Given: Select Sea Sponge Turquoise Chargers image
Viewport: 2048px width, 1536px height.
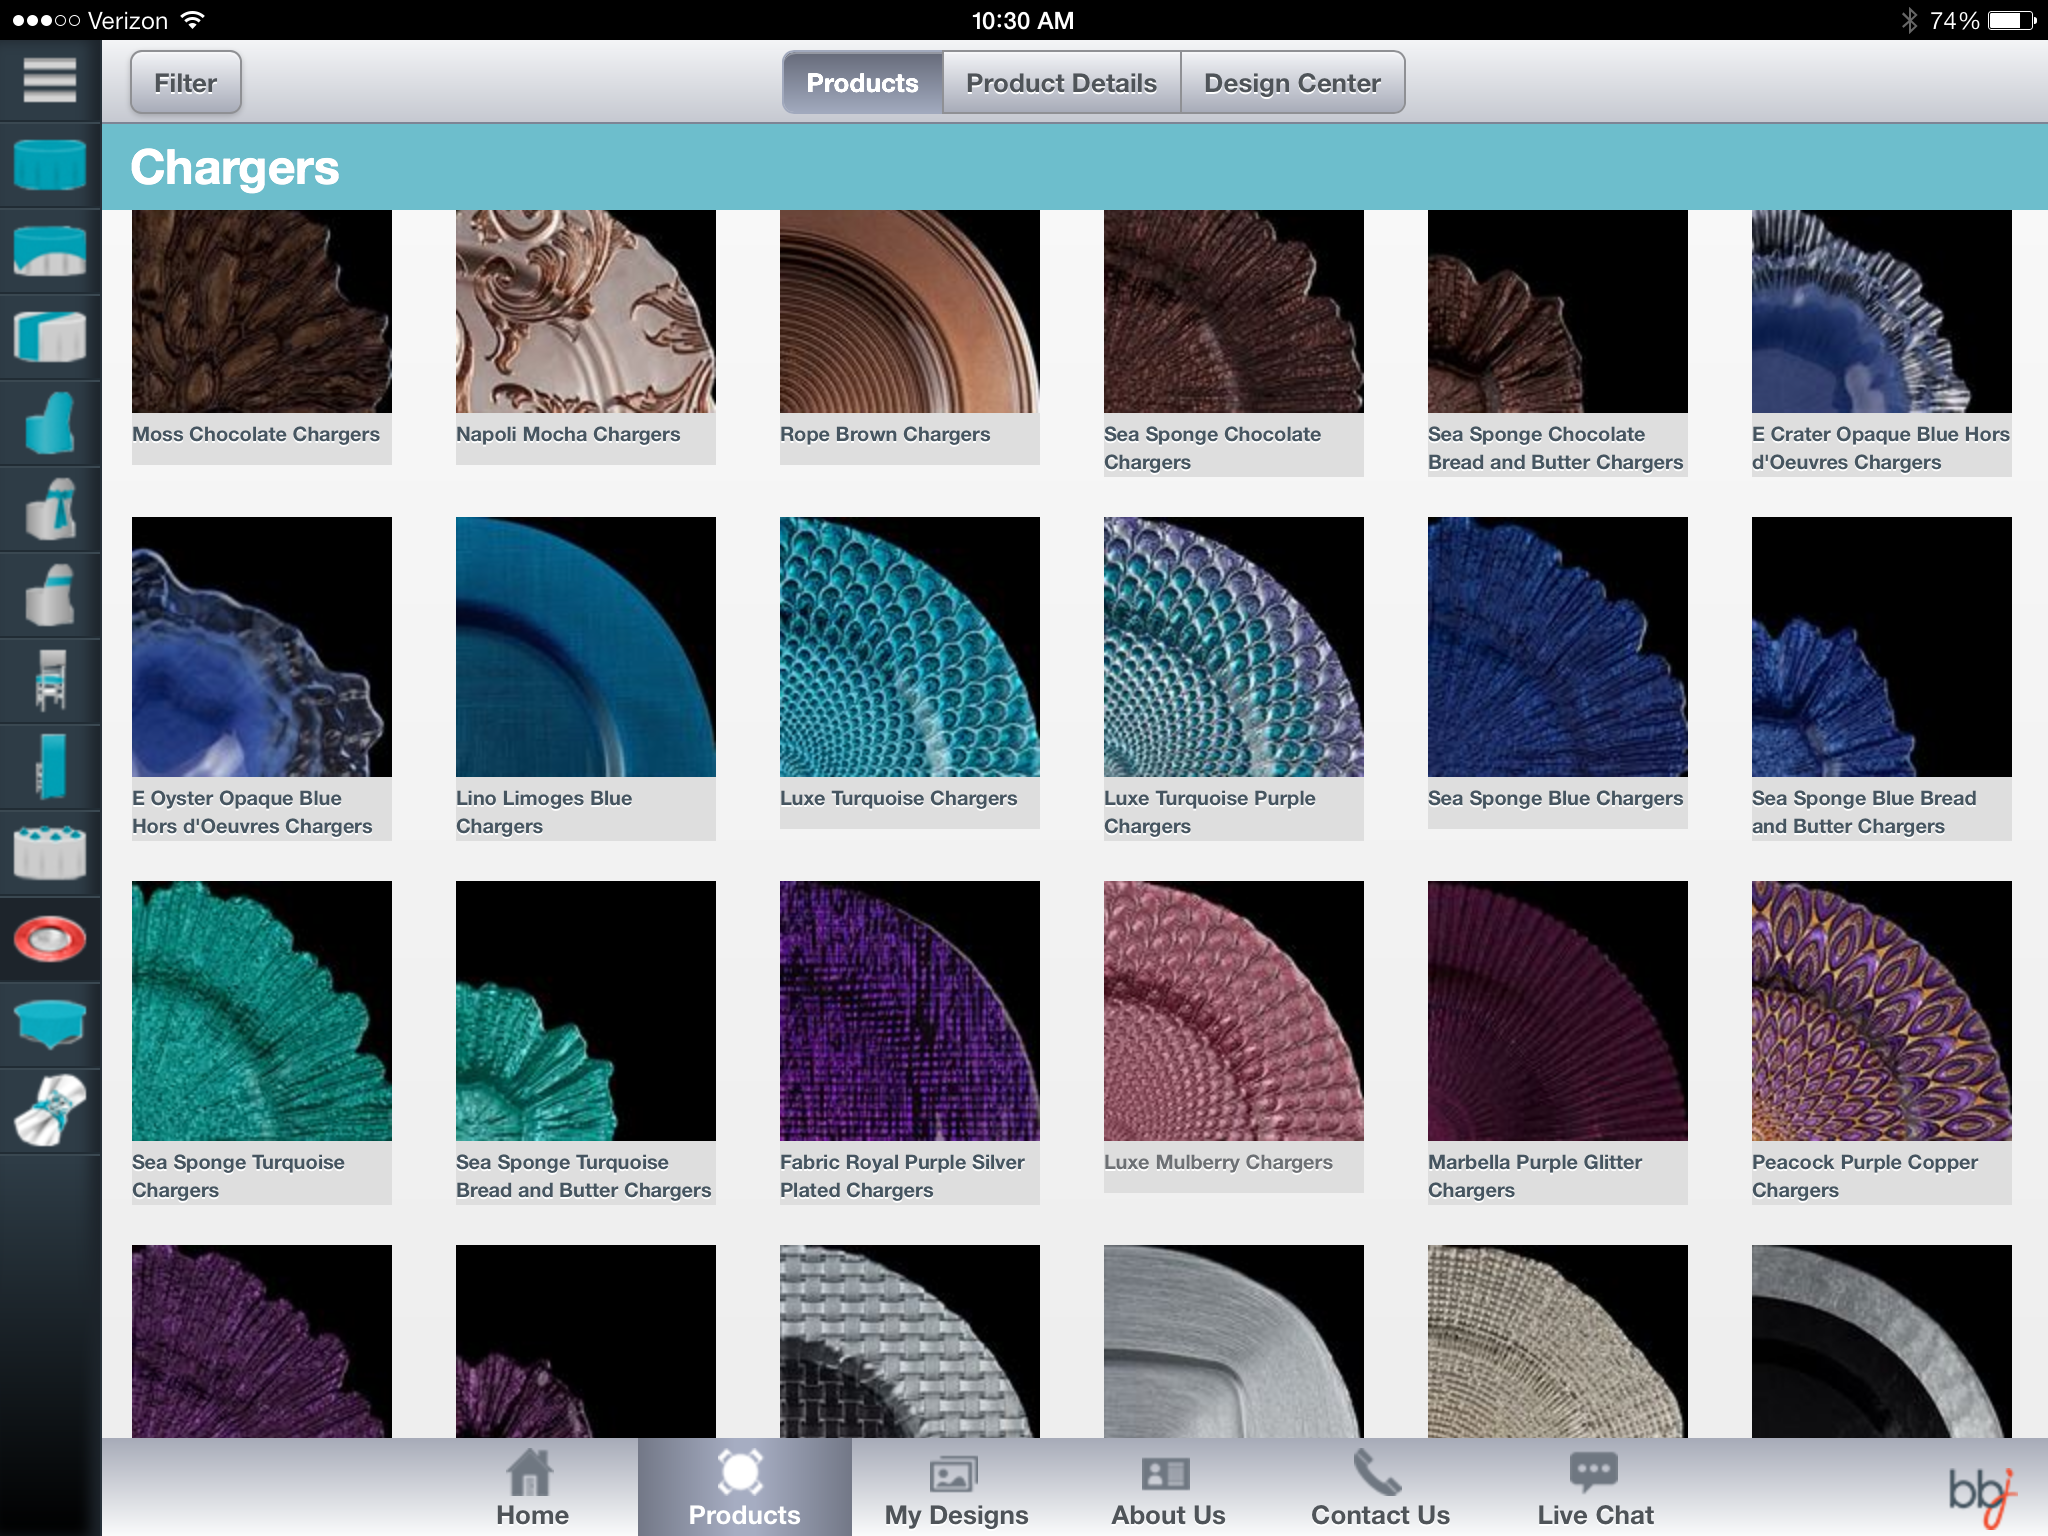Looking at the screenshot, I should coord(262,1011).
